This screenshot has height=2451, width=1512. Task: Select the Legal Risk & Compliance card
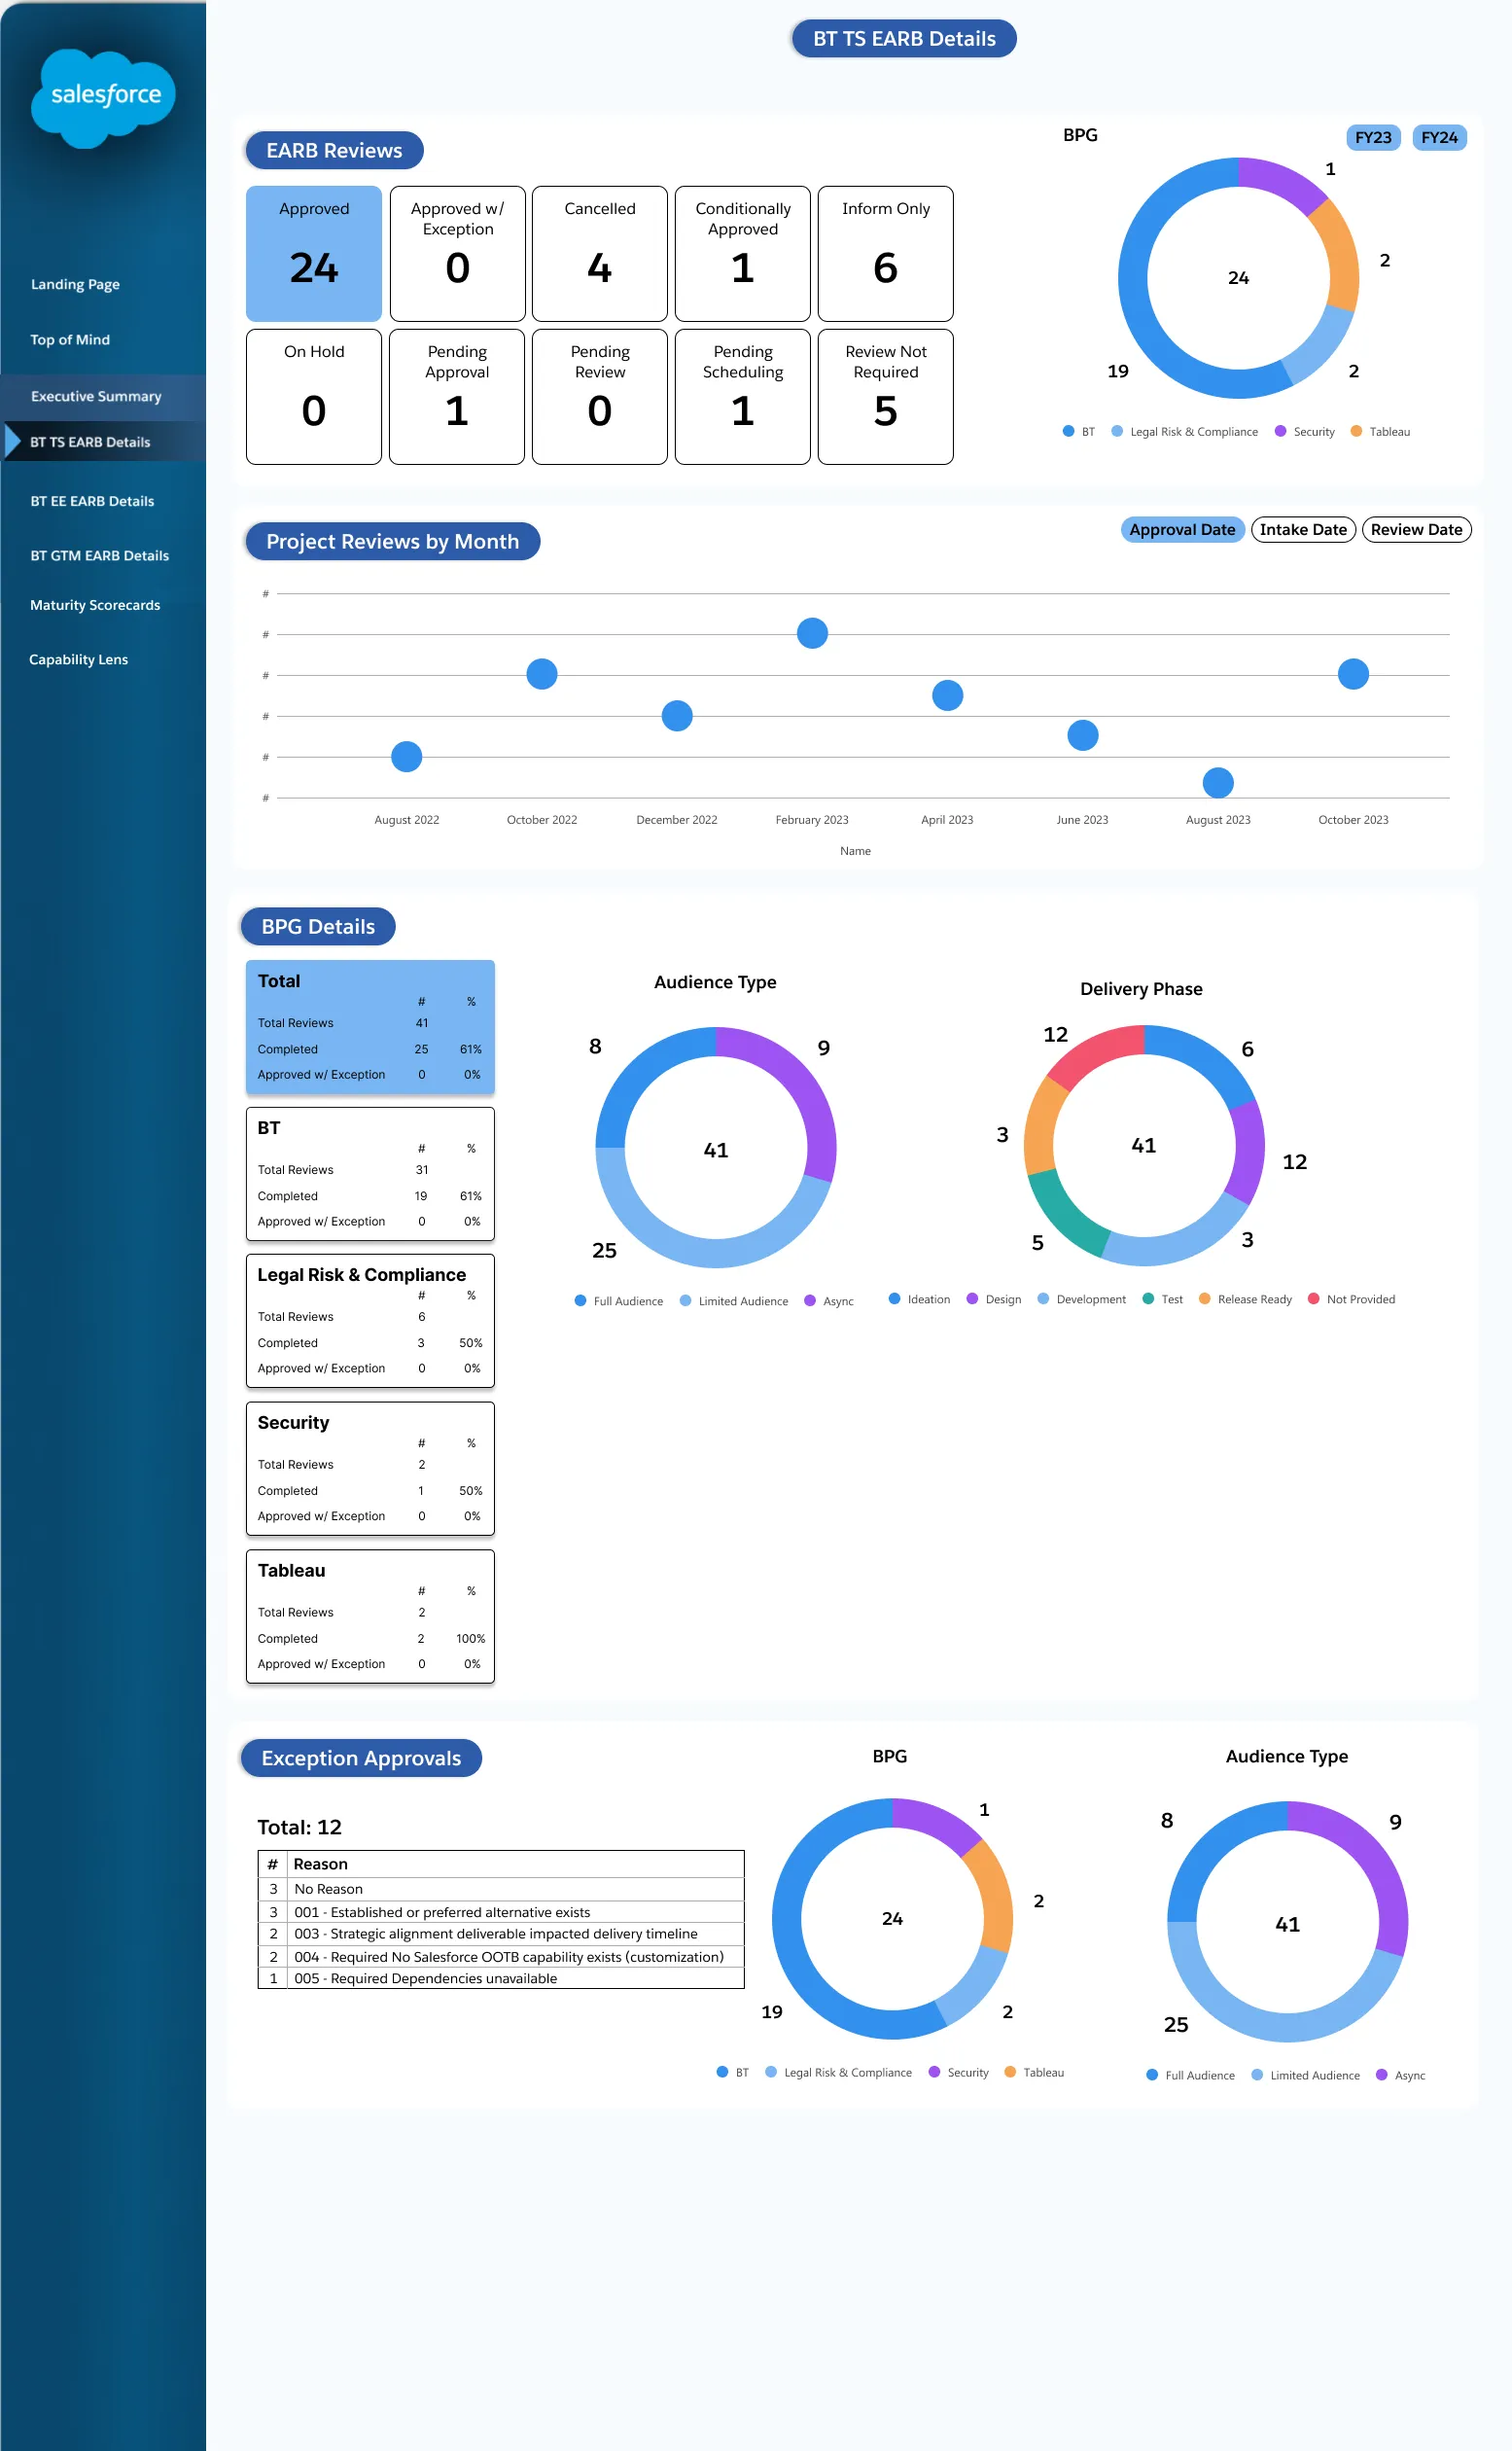[x=370, y=1320]
